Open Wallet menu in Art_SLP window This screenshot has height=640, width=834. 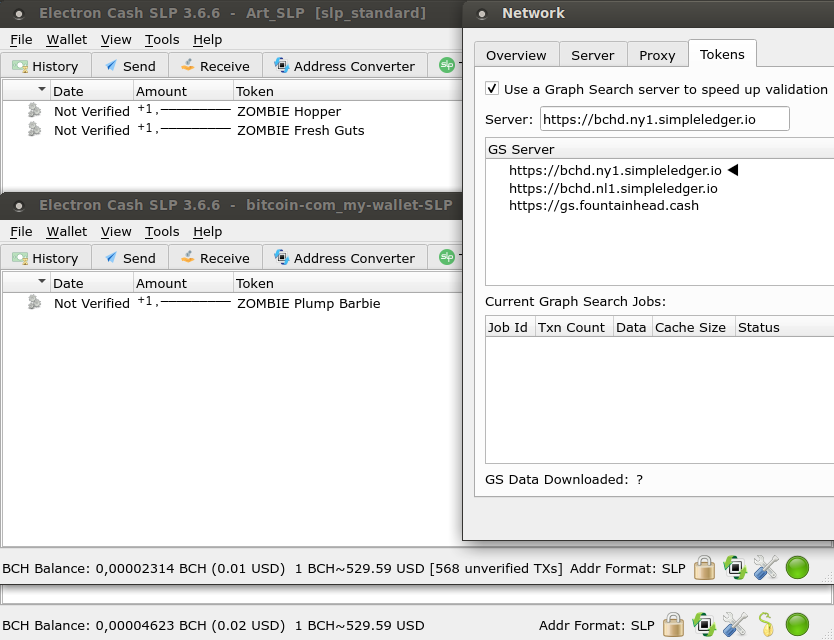coord(66,40)
